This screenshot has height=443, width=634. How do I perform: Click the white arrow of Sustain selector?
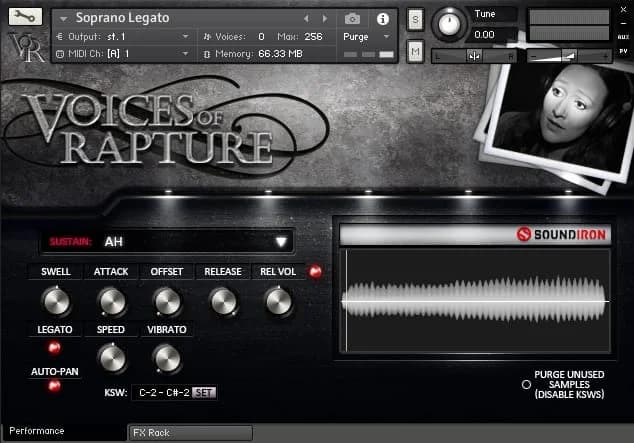281,242
